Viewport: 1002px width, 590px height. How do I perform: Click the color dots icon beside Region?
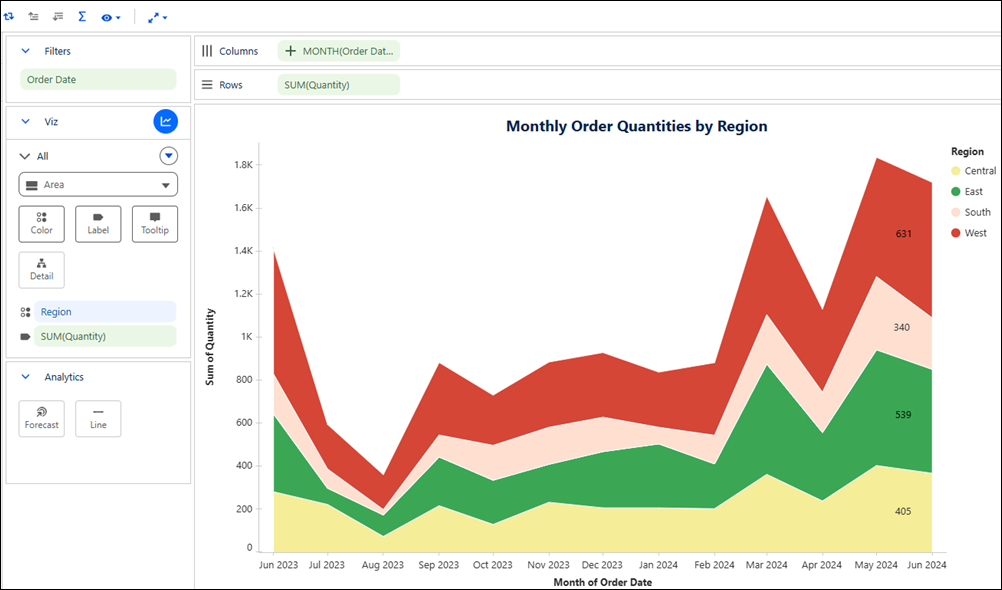(26, 312)
